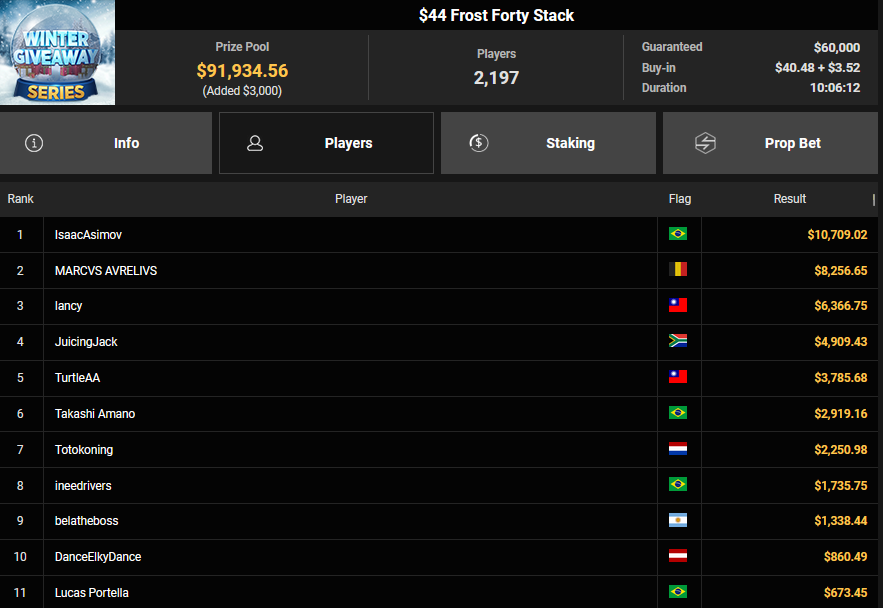Click the Netherlands flag beside Totokoning
Image resolution: width=883 pixels, height=608 pixels.
678,450
